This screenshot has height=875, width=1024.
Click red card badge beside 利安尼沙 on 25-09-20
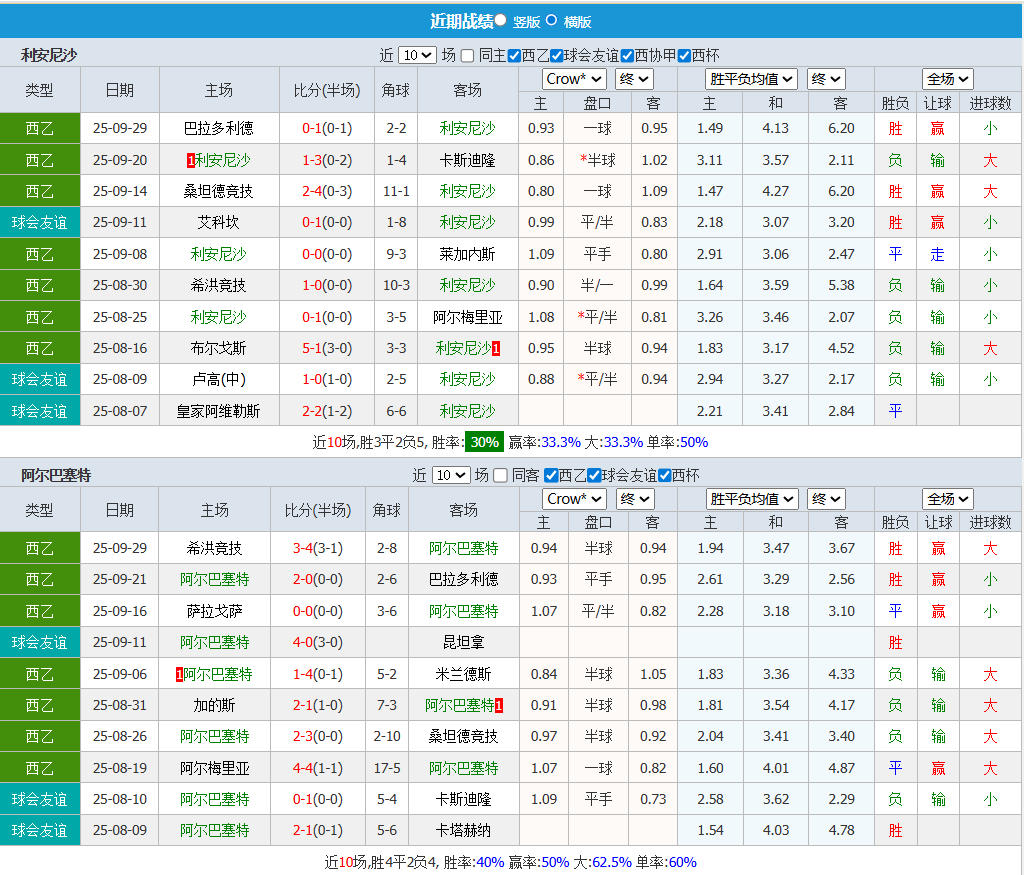tap(191, 160)
